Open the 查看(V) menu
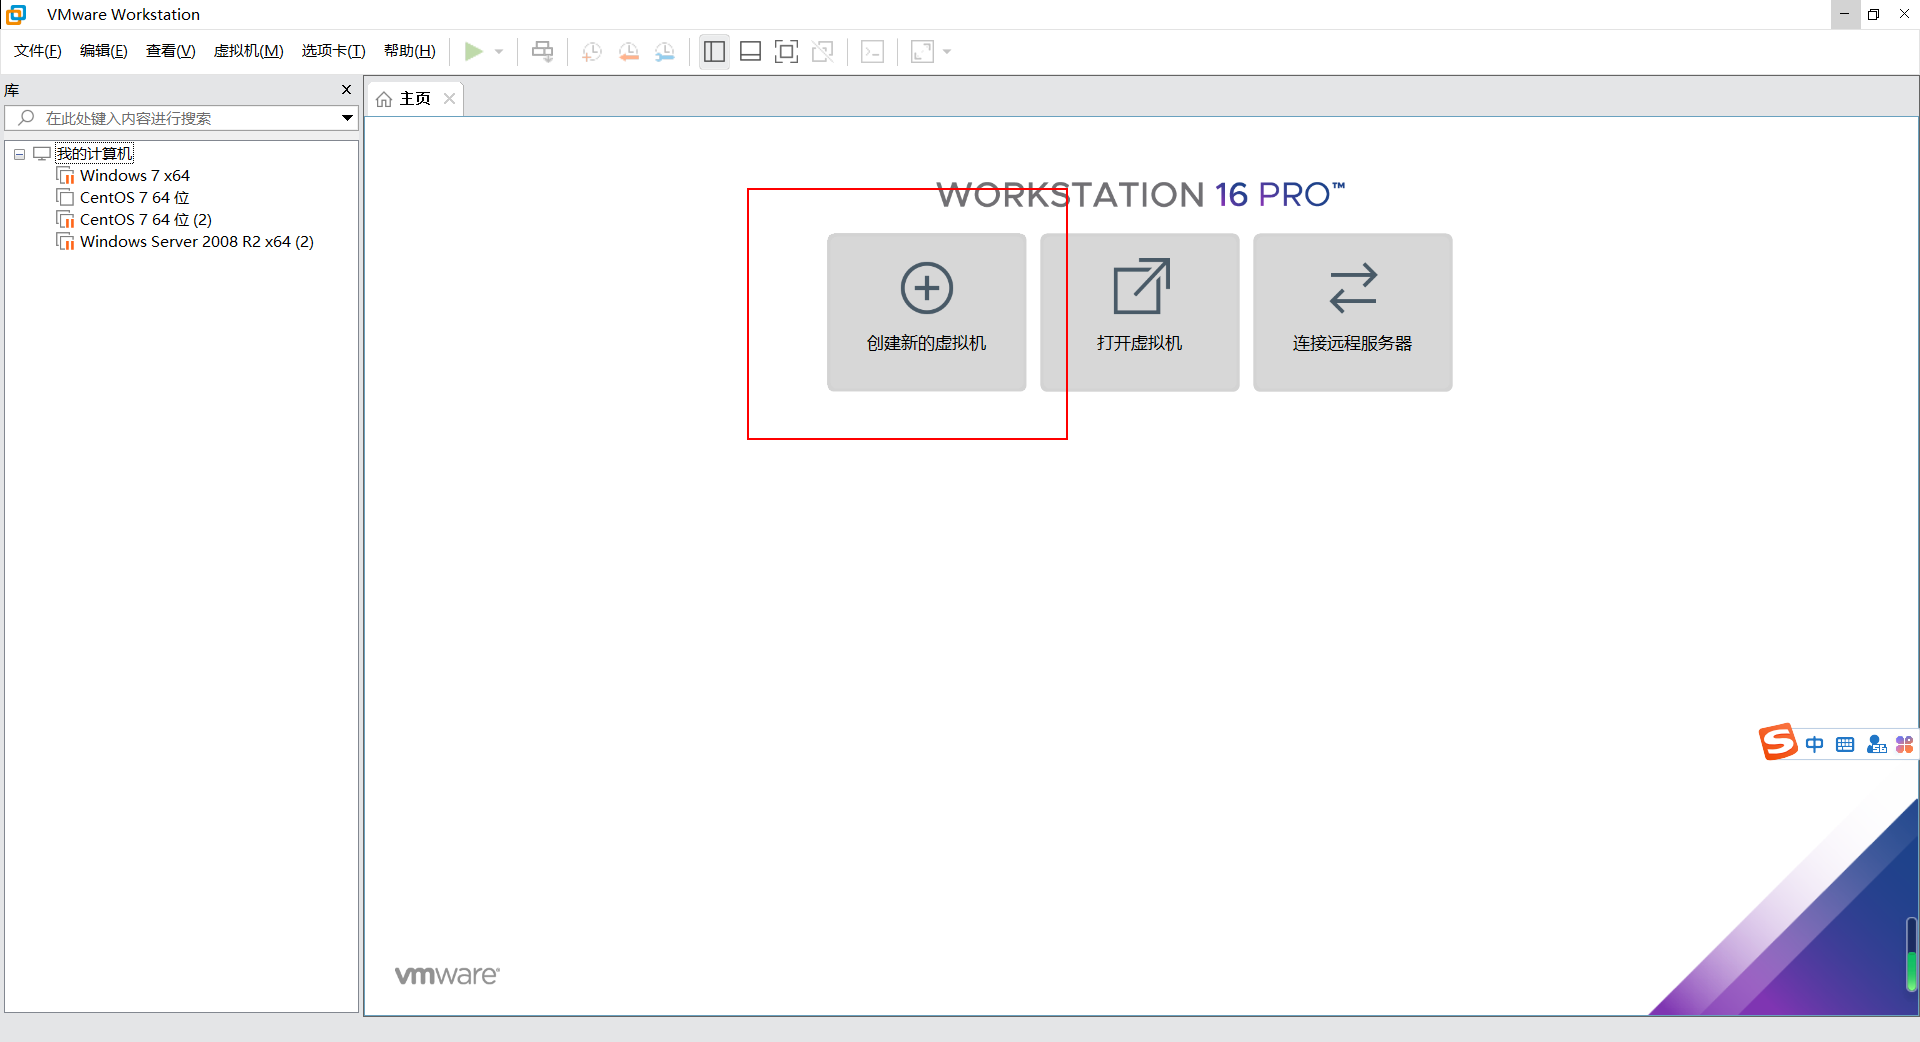This screenshot has width=1920, height=1042. point(171,51)
